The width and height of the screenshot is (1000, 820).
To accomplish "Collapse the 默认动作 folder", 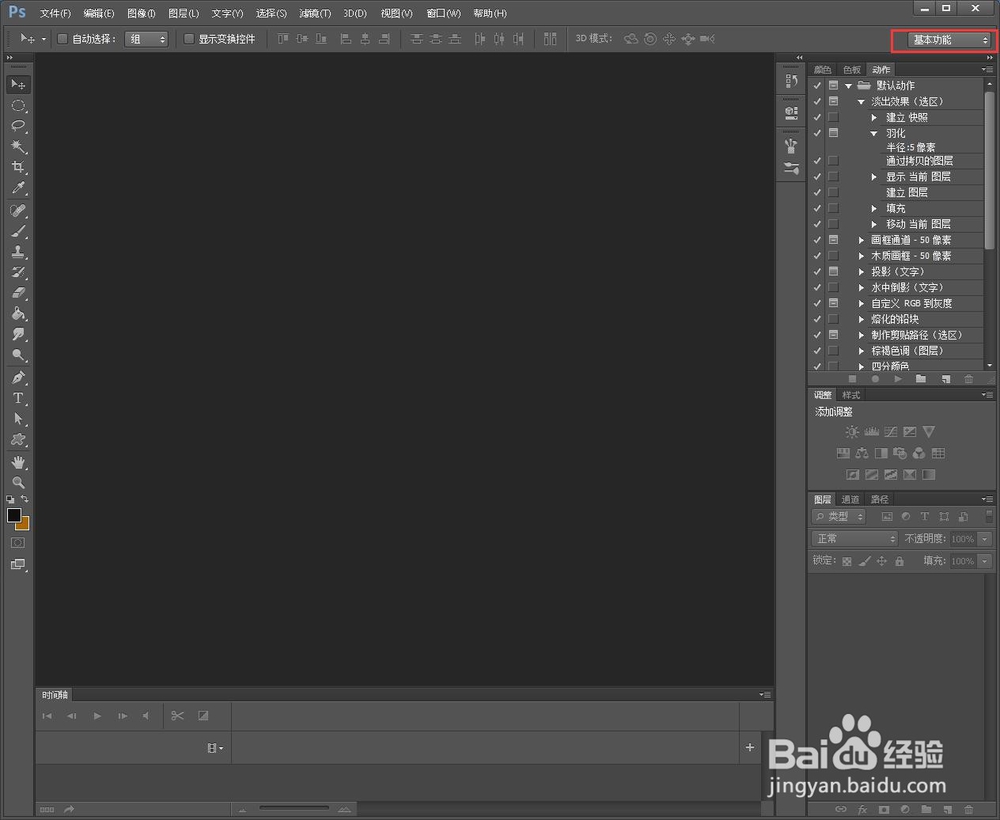I will (848, 85).
